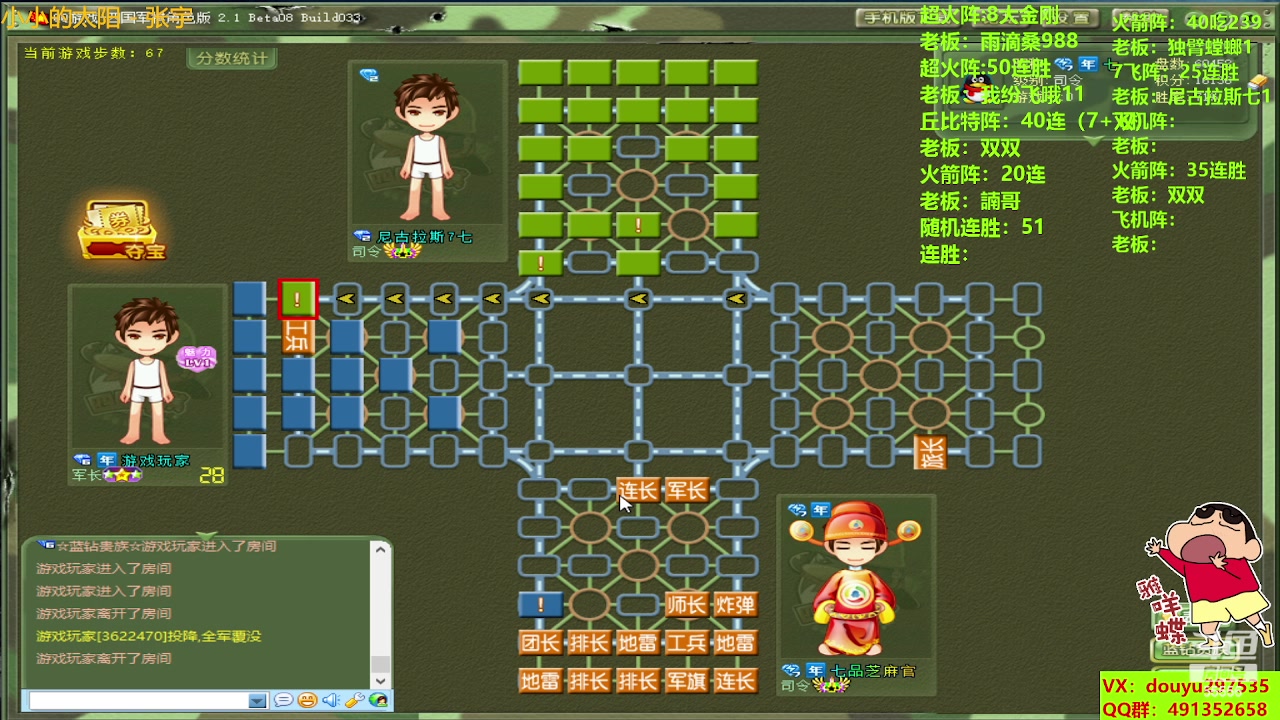The height and width of the screenshot is (720, 1280).
Task: Select the rotated orange 工兵 piece near blue pieces
Action: [298, 336]
